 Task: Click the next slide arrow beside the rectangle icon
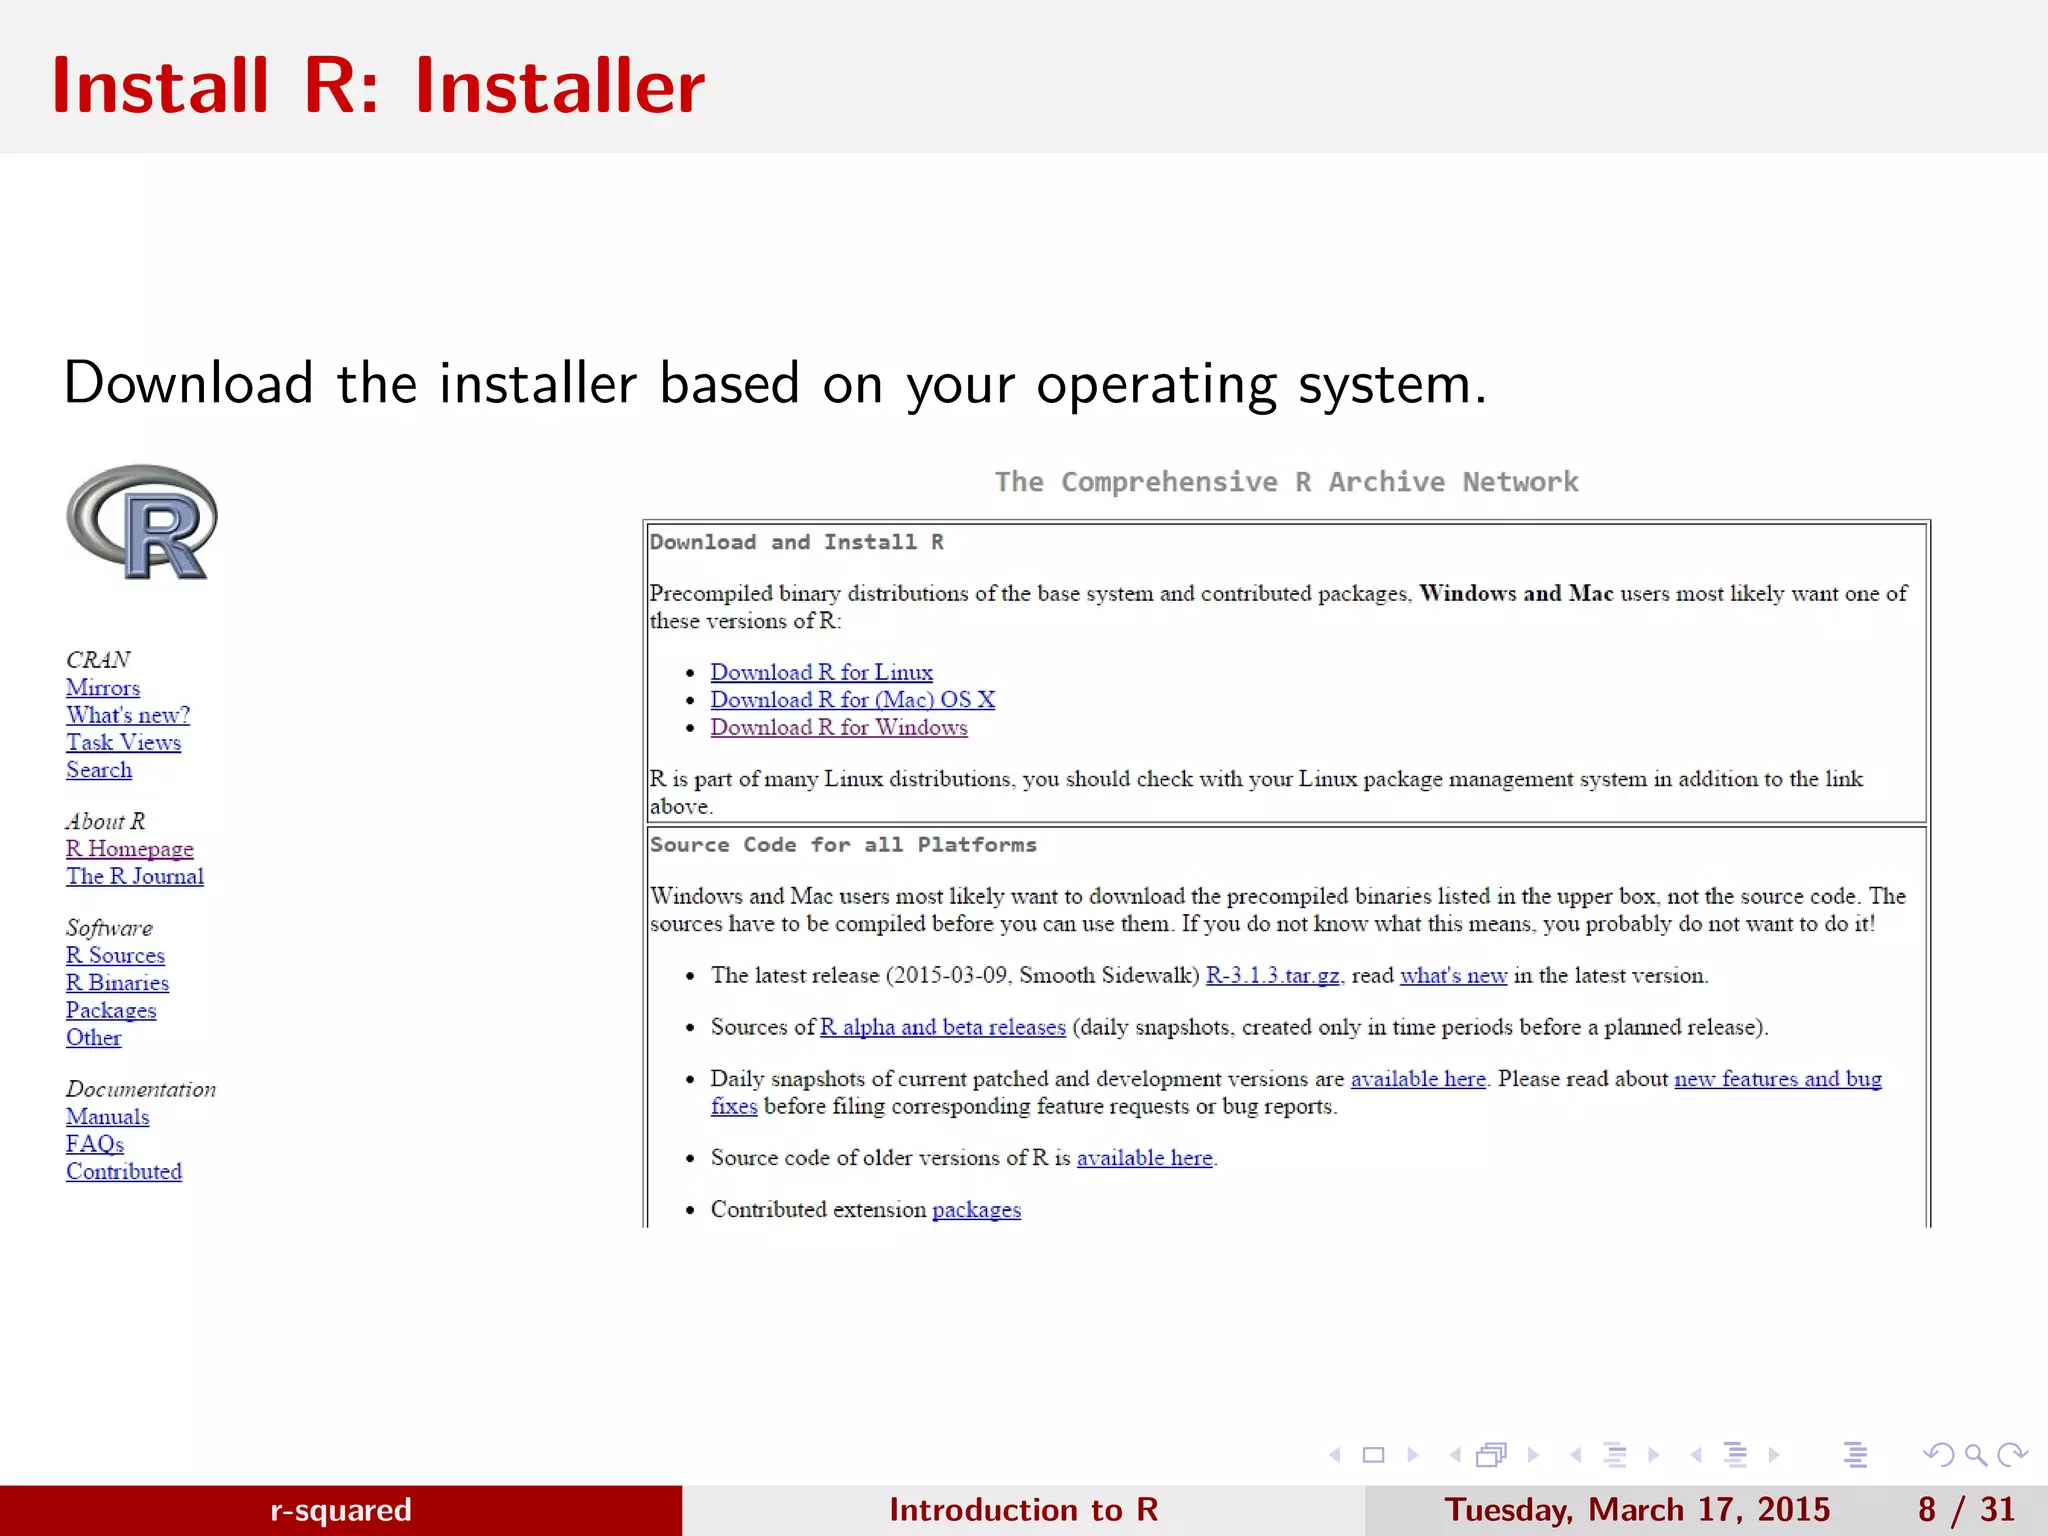pos(1413,1455)
